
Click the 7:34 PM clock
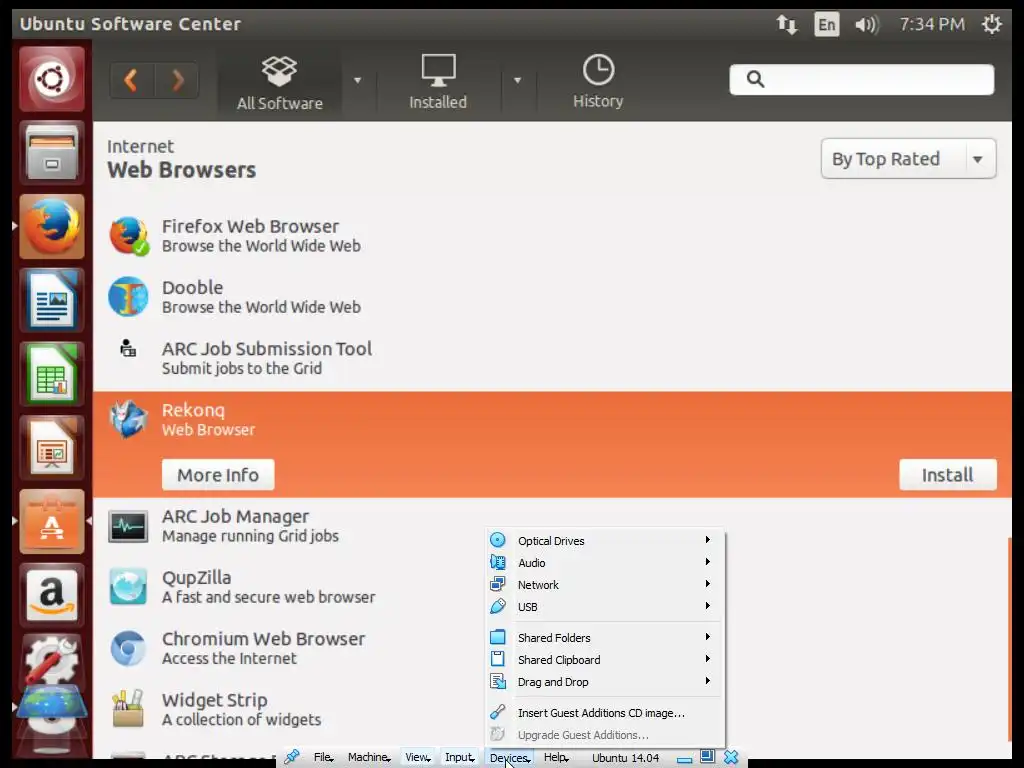(x=932, y=25)
